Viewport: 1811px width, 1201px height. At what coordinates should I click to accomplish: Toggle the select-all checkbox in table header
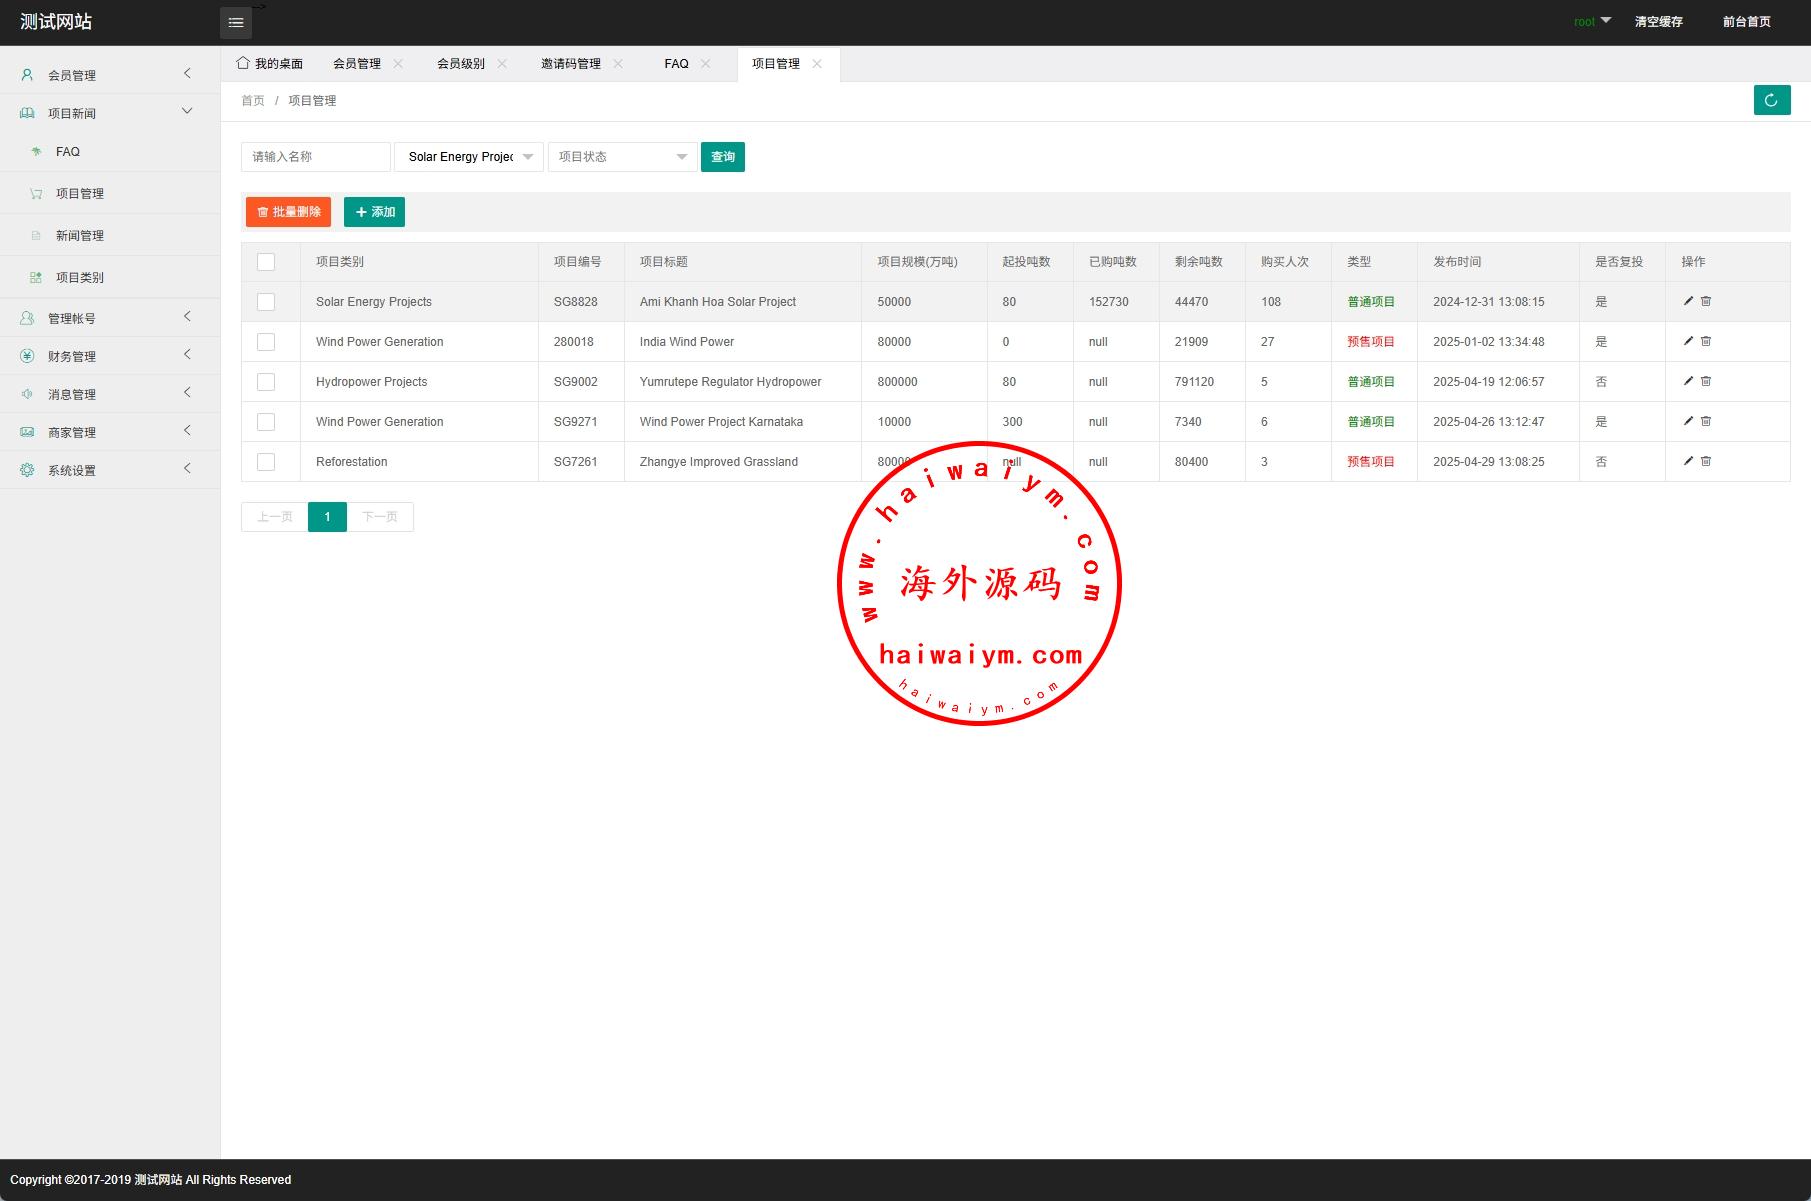[x=266, y=262]
